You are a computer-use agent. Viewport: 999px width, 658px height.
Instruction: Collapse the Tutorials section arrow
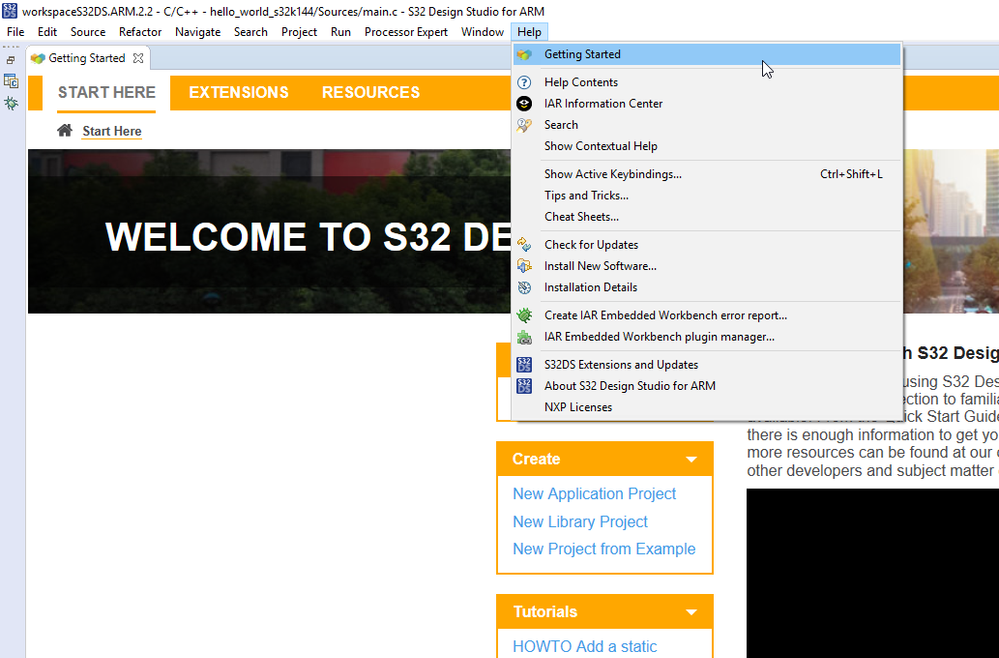691,612
